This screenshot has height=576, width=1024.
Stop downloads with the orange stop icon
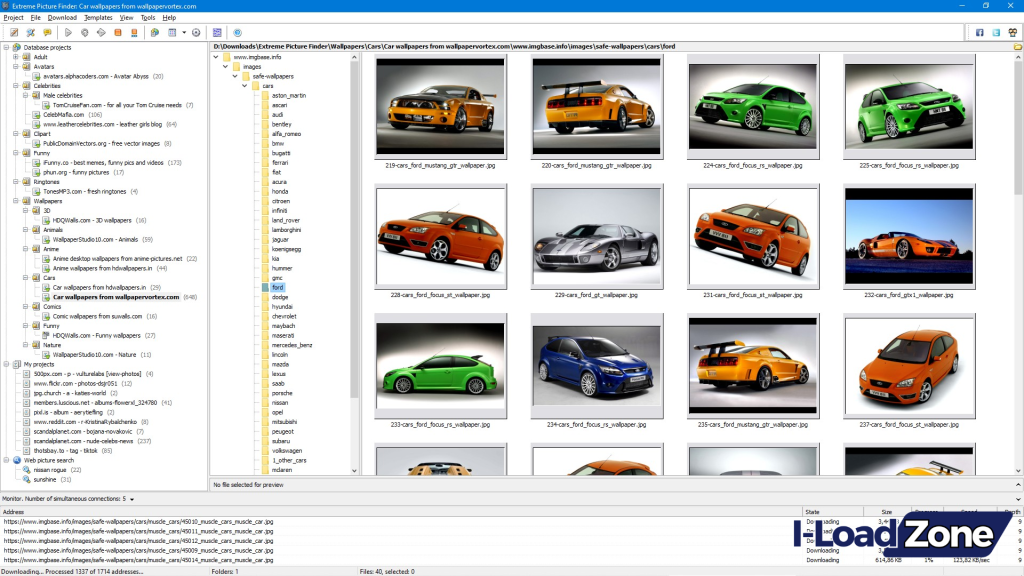pos(134,31)
